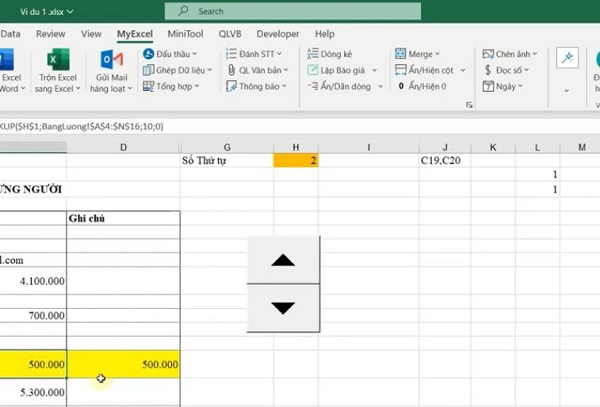The height and width of the screenshot is (407, 600).
Task: Click the Thông báo icon
Action: click(x=231, y=86)
